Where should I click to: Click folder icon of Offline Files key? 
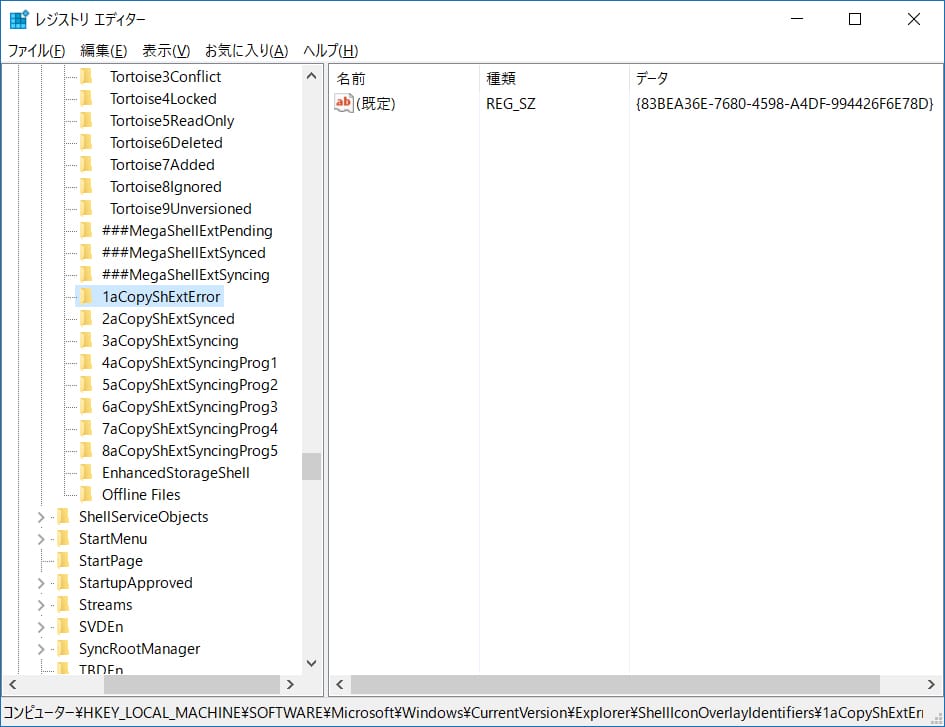point(87,494)
